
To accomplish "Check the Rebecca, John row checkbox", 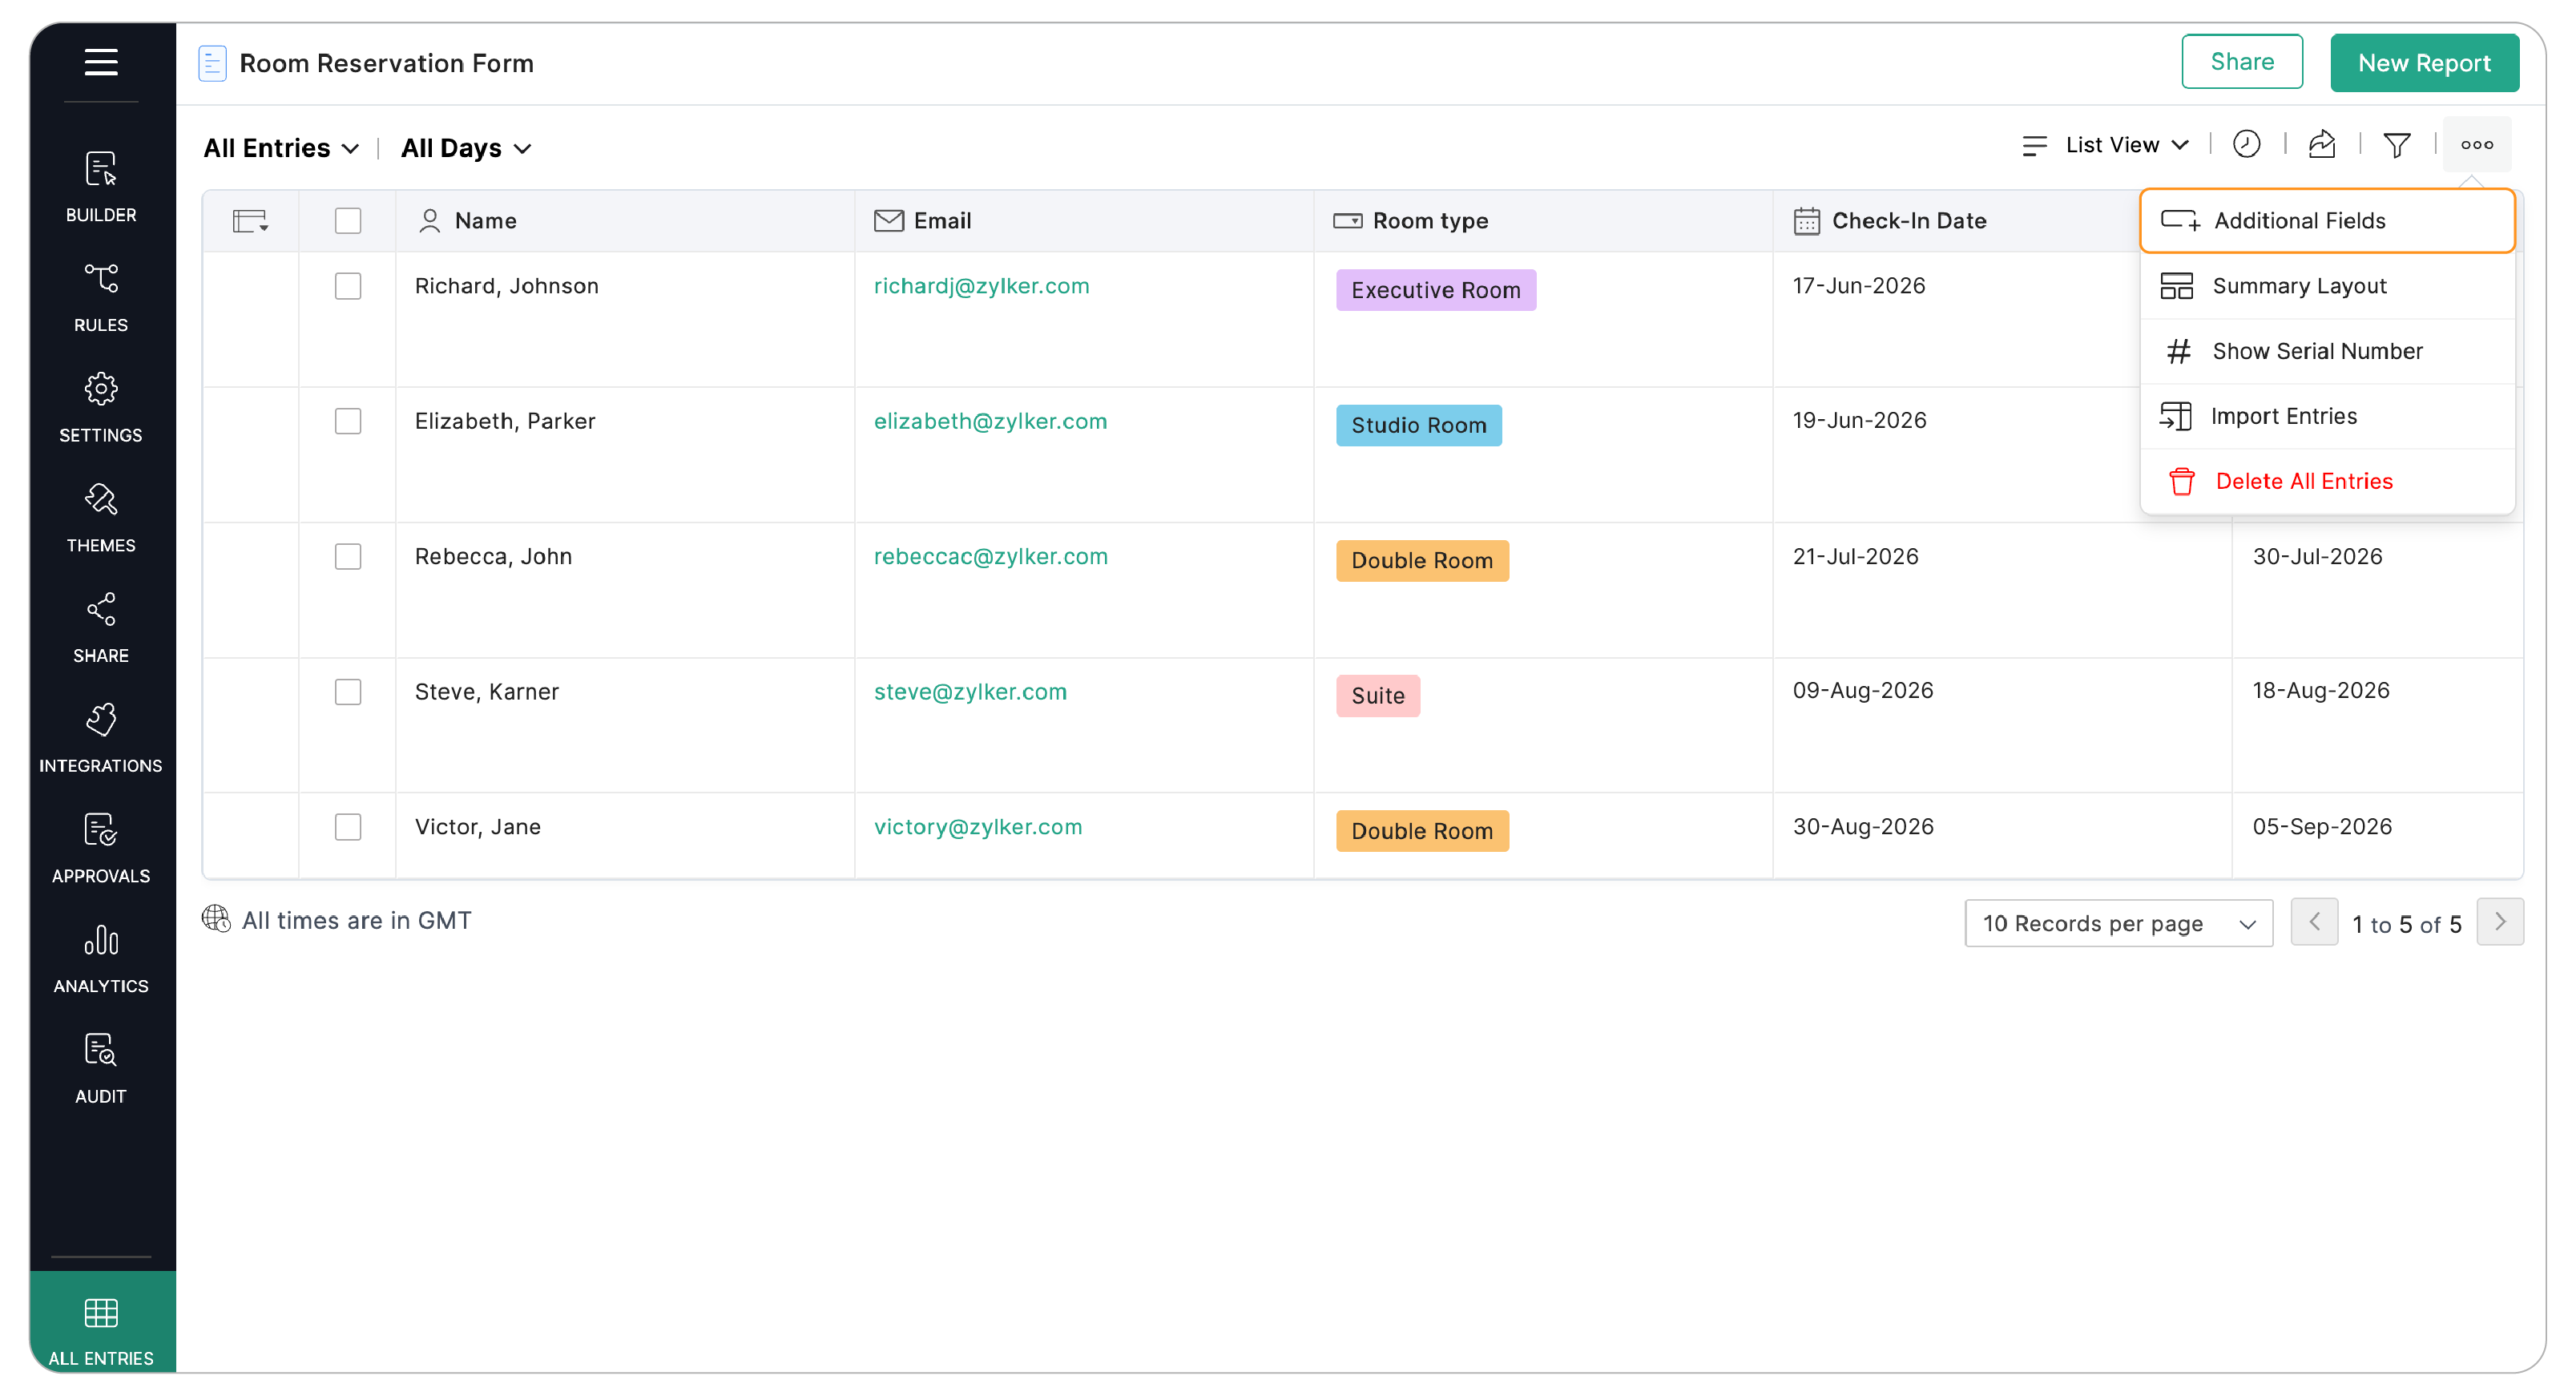I will tap(348, 556).
